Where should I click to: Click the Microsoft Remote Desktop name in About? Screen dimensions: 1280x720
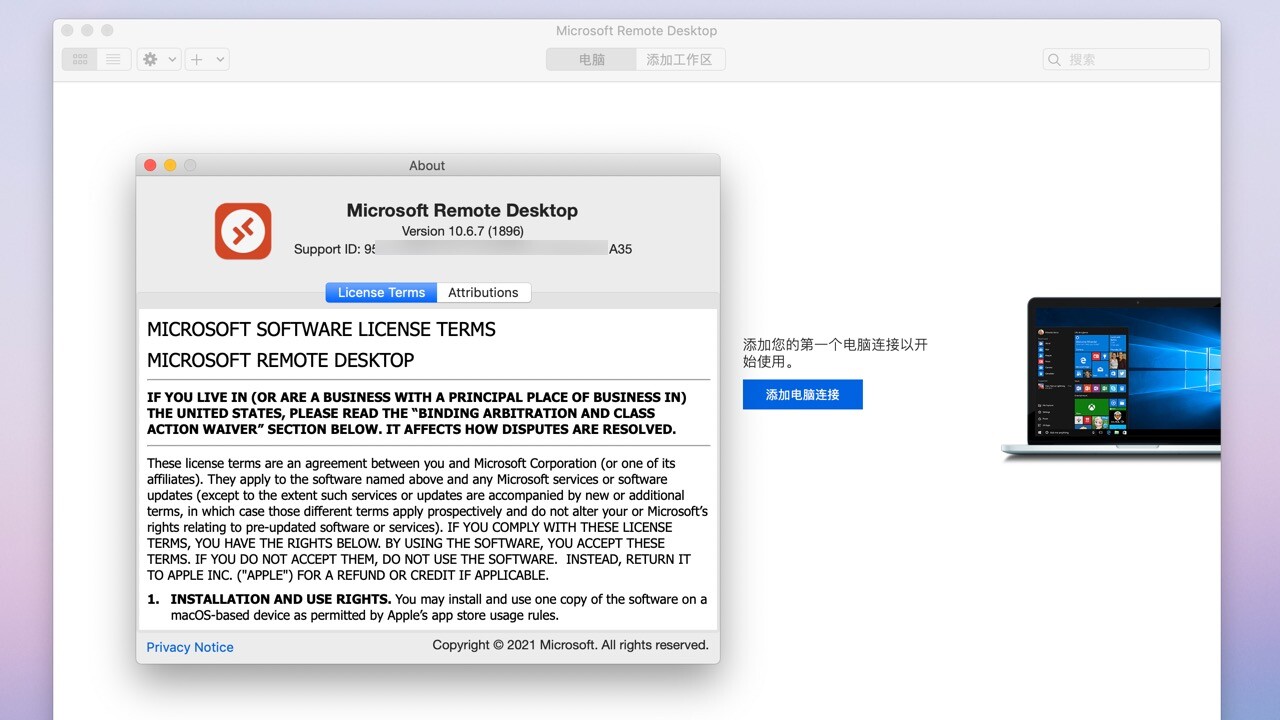tap(462, 210)
